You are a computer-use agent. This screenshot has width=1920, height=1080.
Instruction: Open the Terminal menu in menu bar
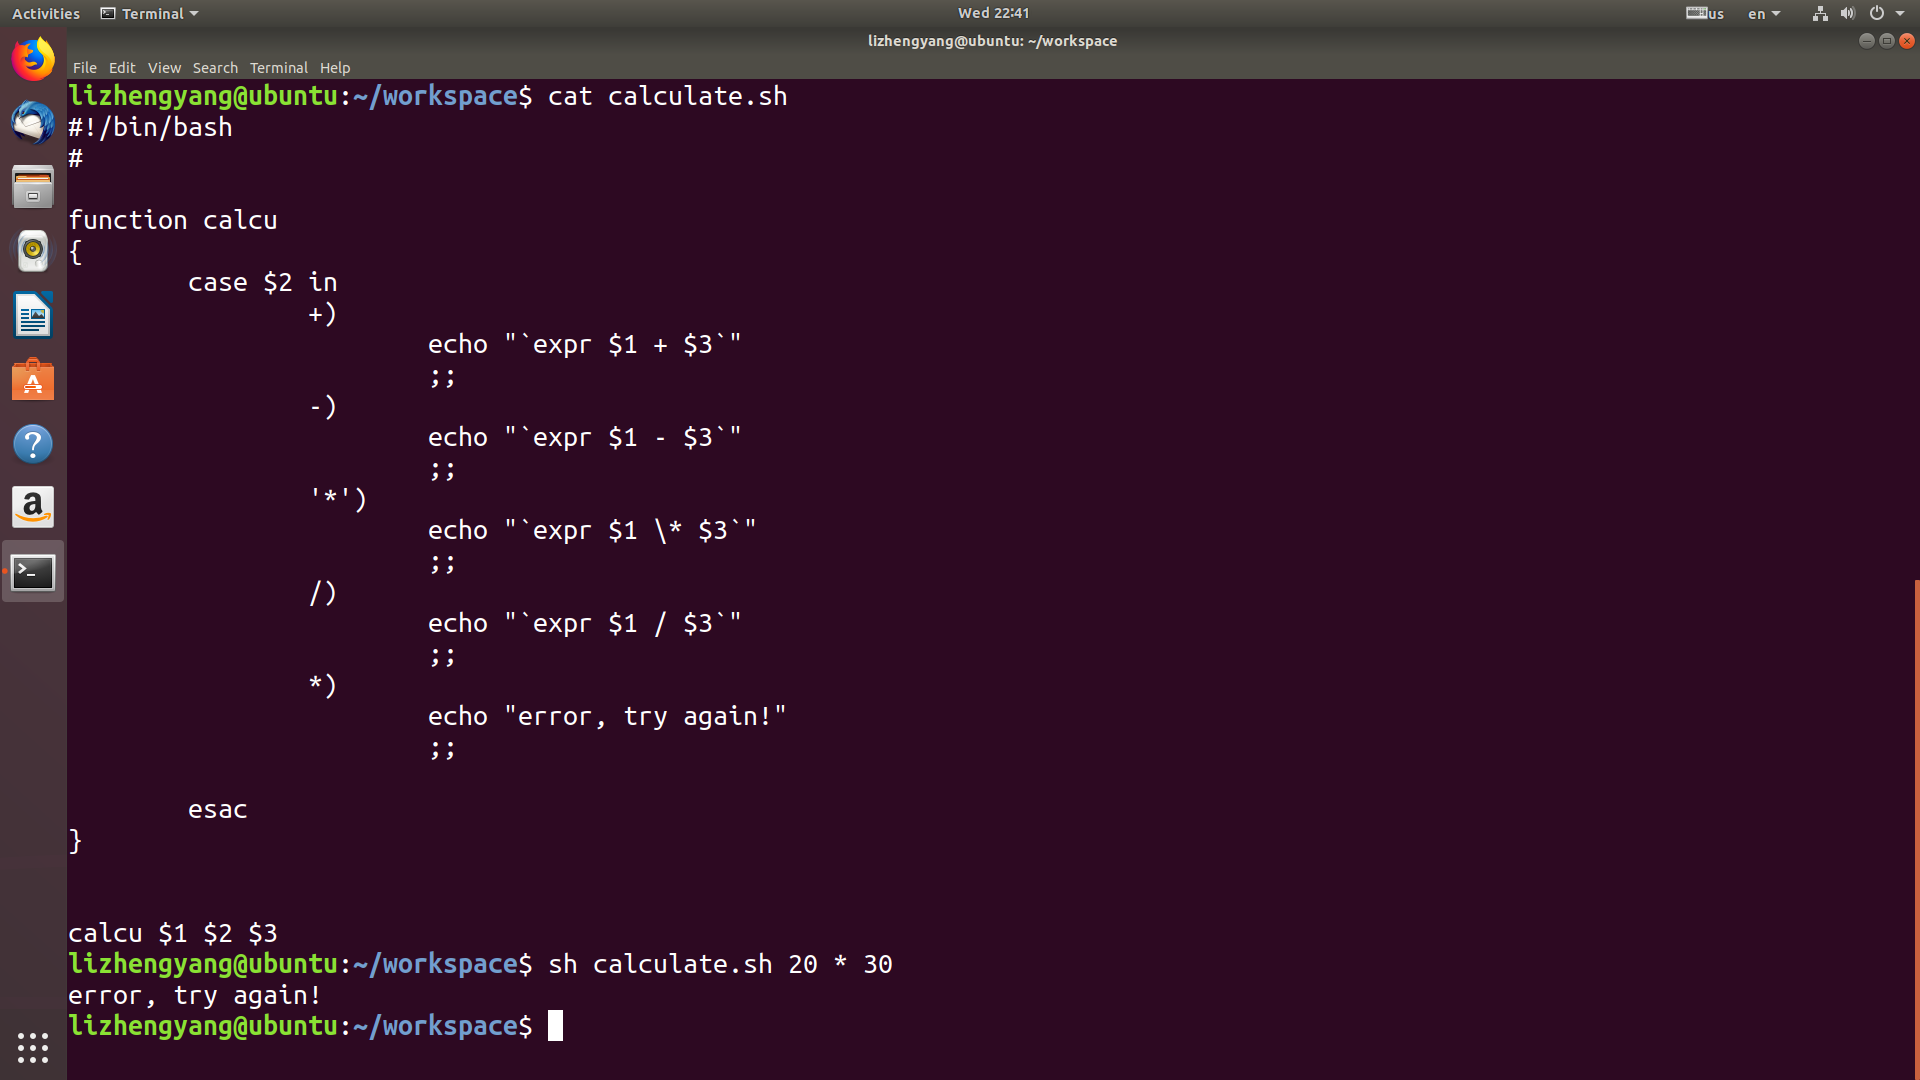coord(279,68)
